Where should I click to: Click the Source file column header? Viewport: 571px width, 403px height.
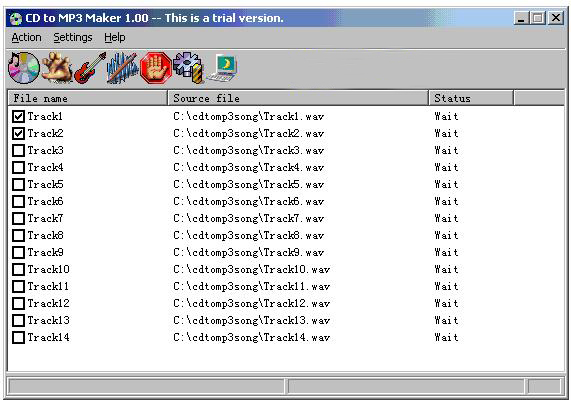(x=298, y=98)
